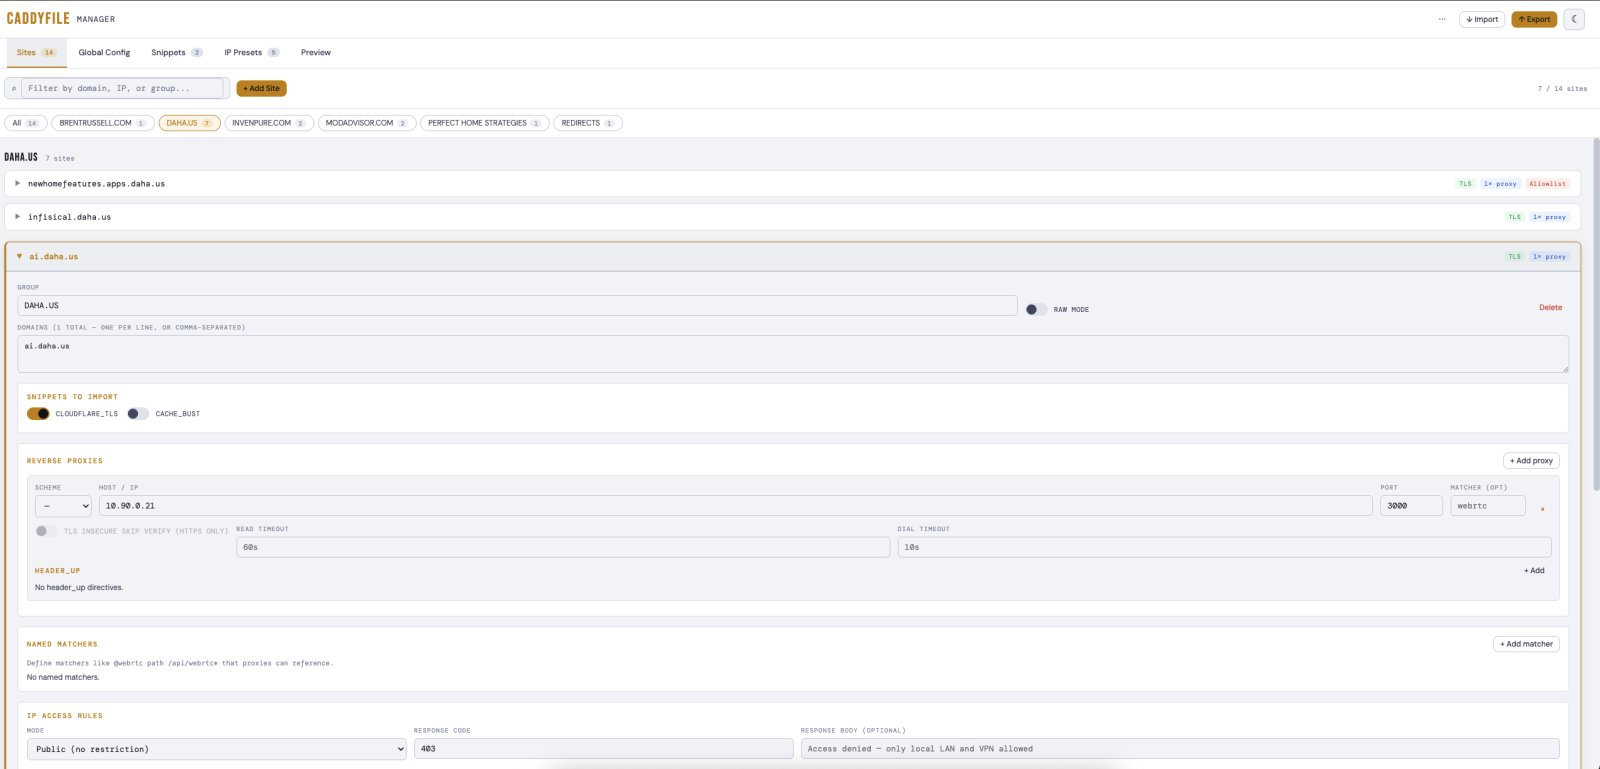This screenshot has width=1600, height=769.
Task: Enable the CACHE_BUST snippet switch
Action: pos(138,414)
